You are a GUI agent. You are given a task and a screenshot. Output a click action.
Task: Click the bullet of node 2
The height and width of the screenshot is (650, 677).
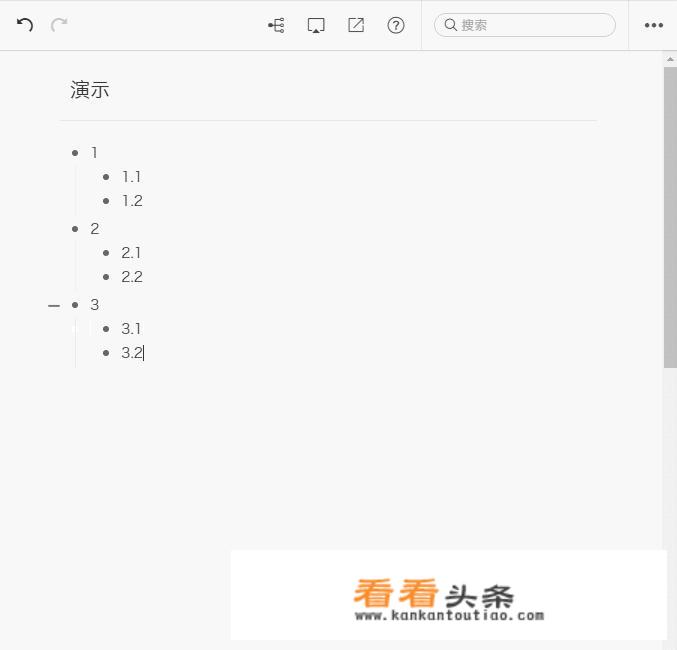75,229
